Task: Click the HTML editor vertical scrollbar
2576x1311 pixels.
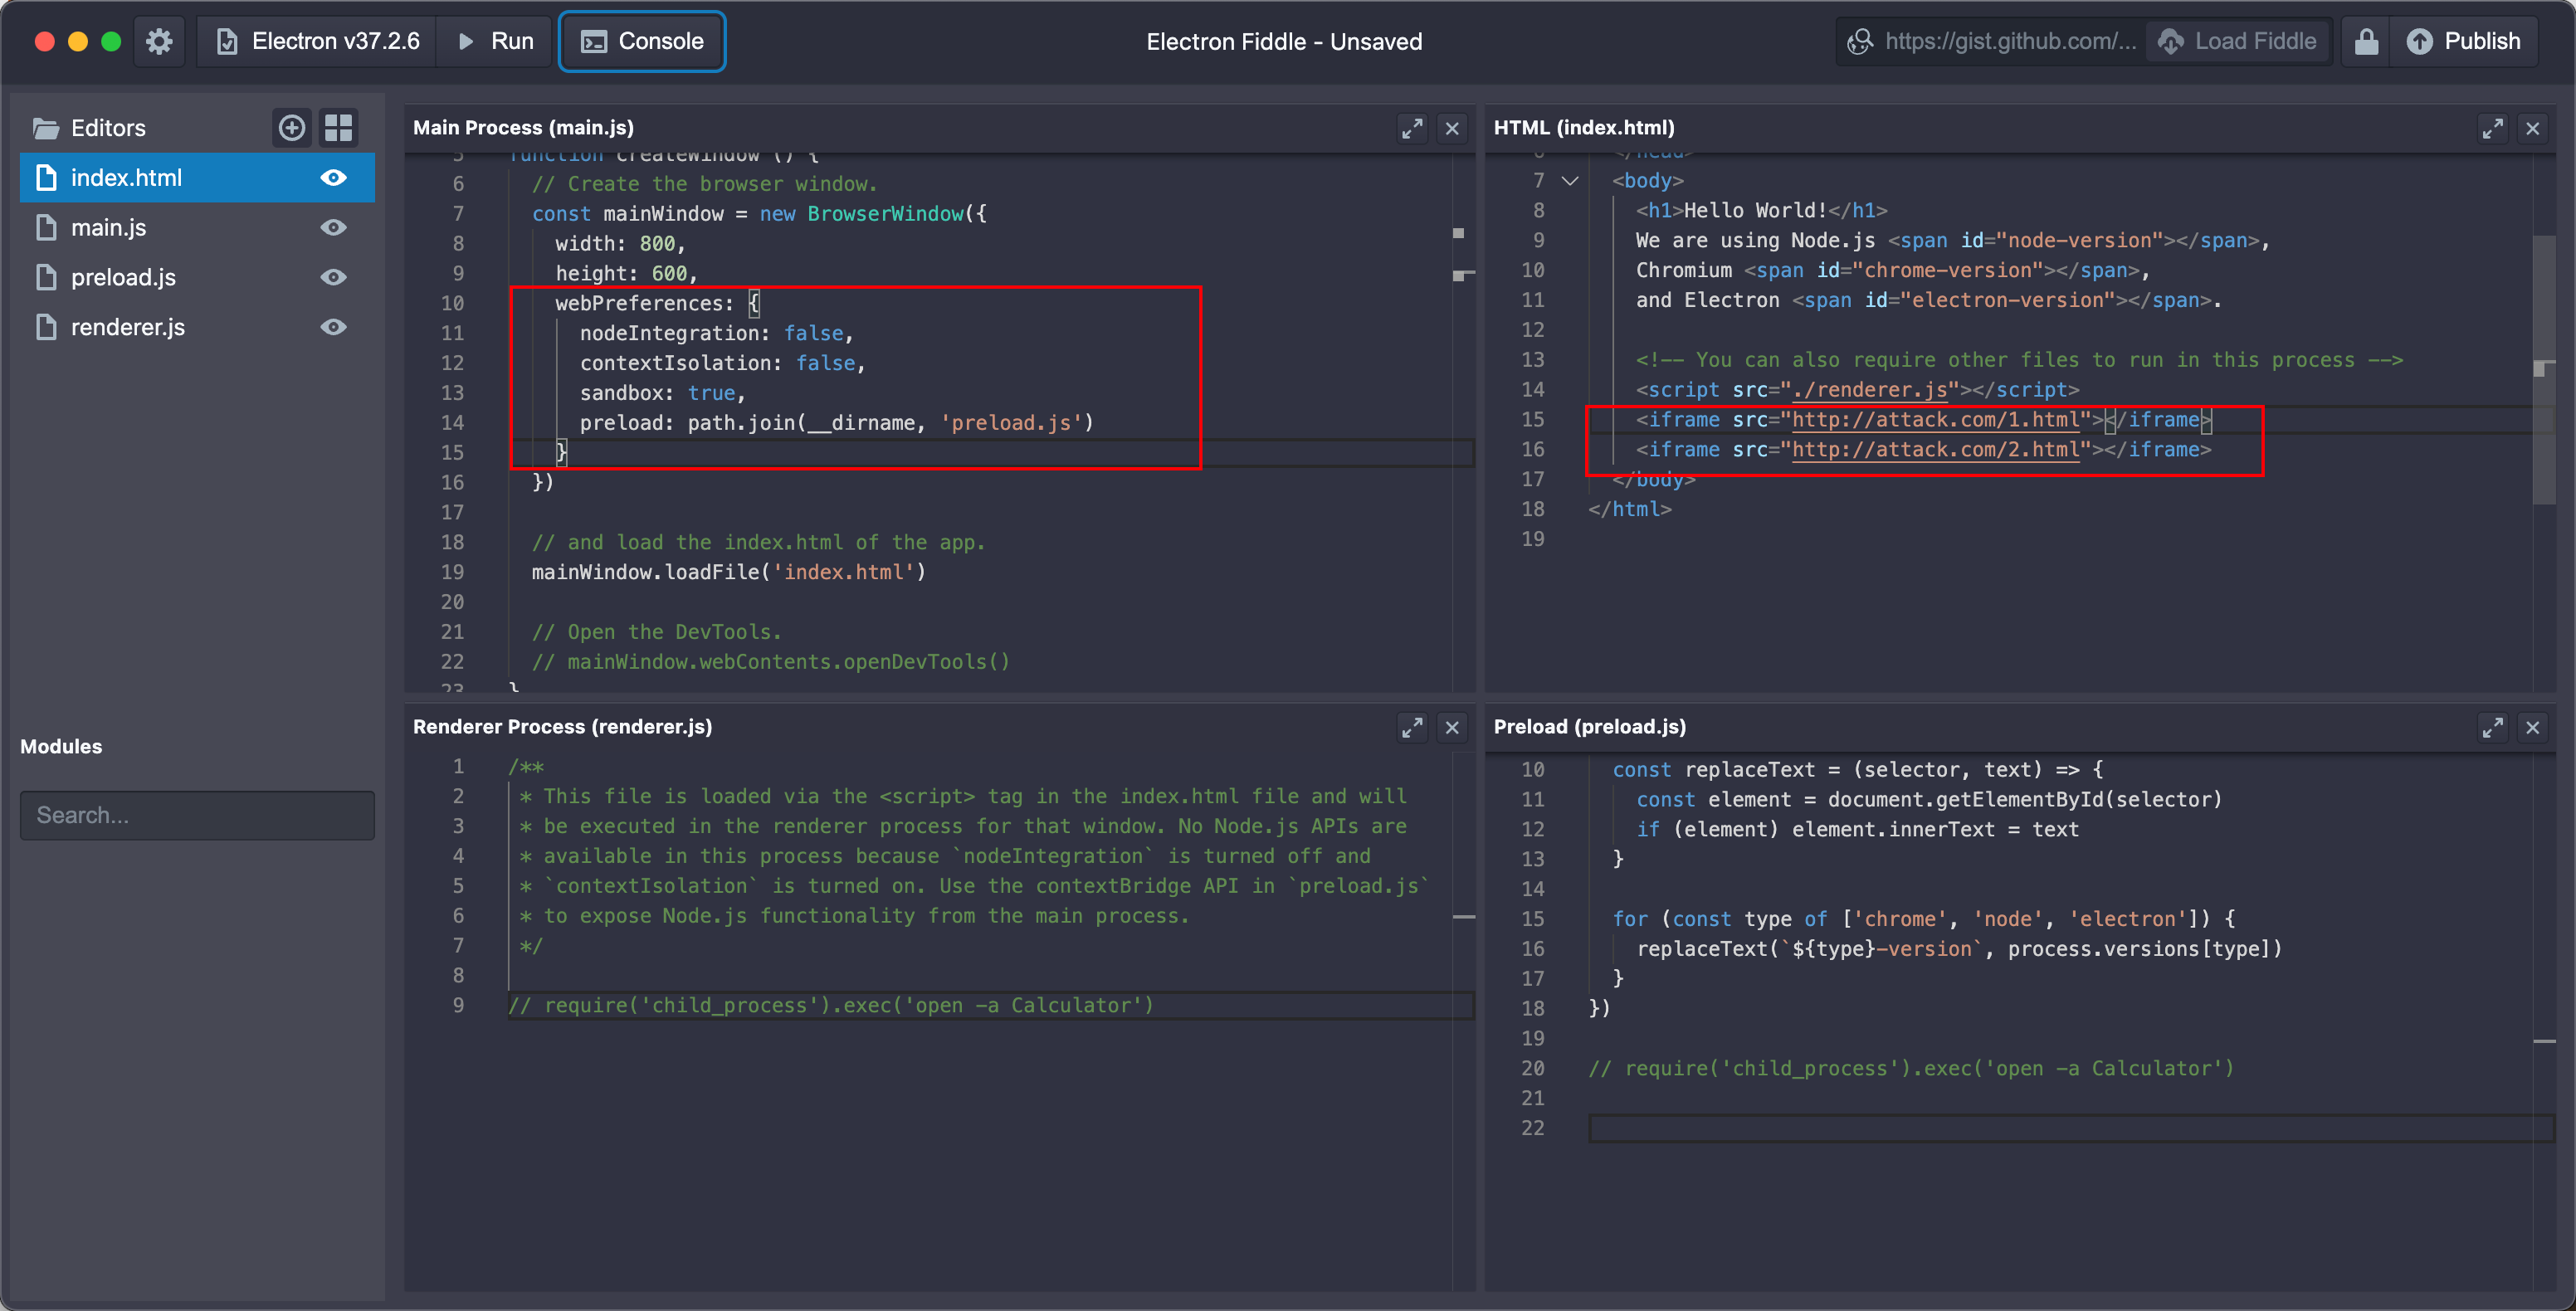Action: [x=2544, y=370]
